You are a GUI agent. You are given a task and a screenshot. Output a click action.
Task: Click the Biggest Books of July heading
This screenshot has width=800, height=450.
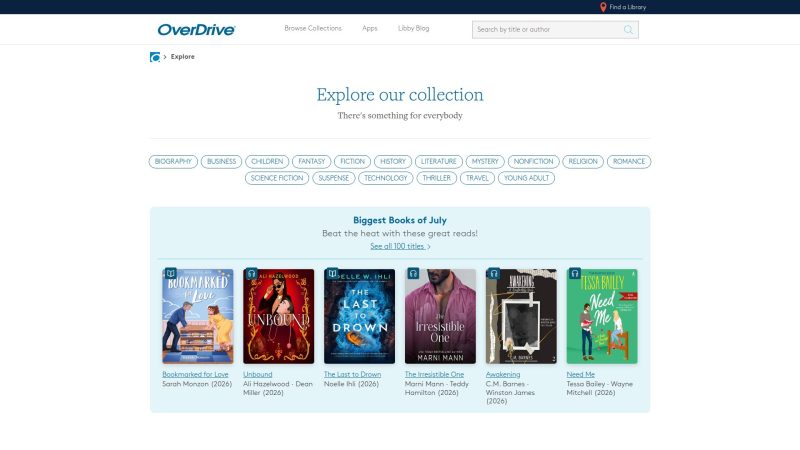(x=400, y=220)
